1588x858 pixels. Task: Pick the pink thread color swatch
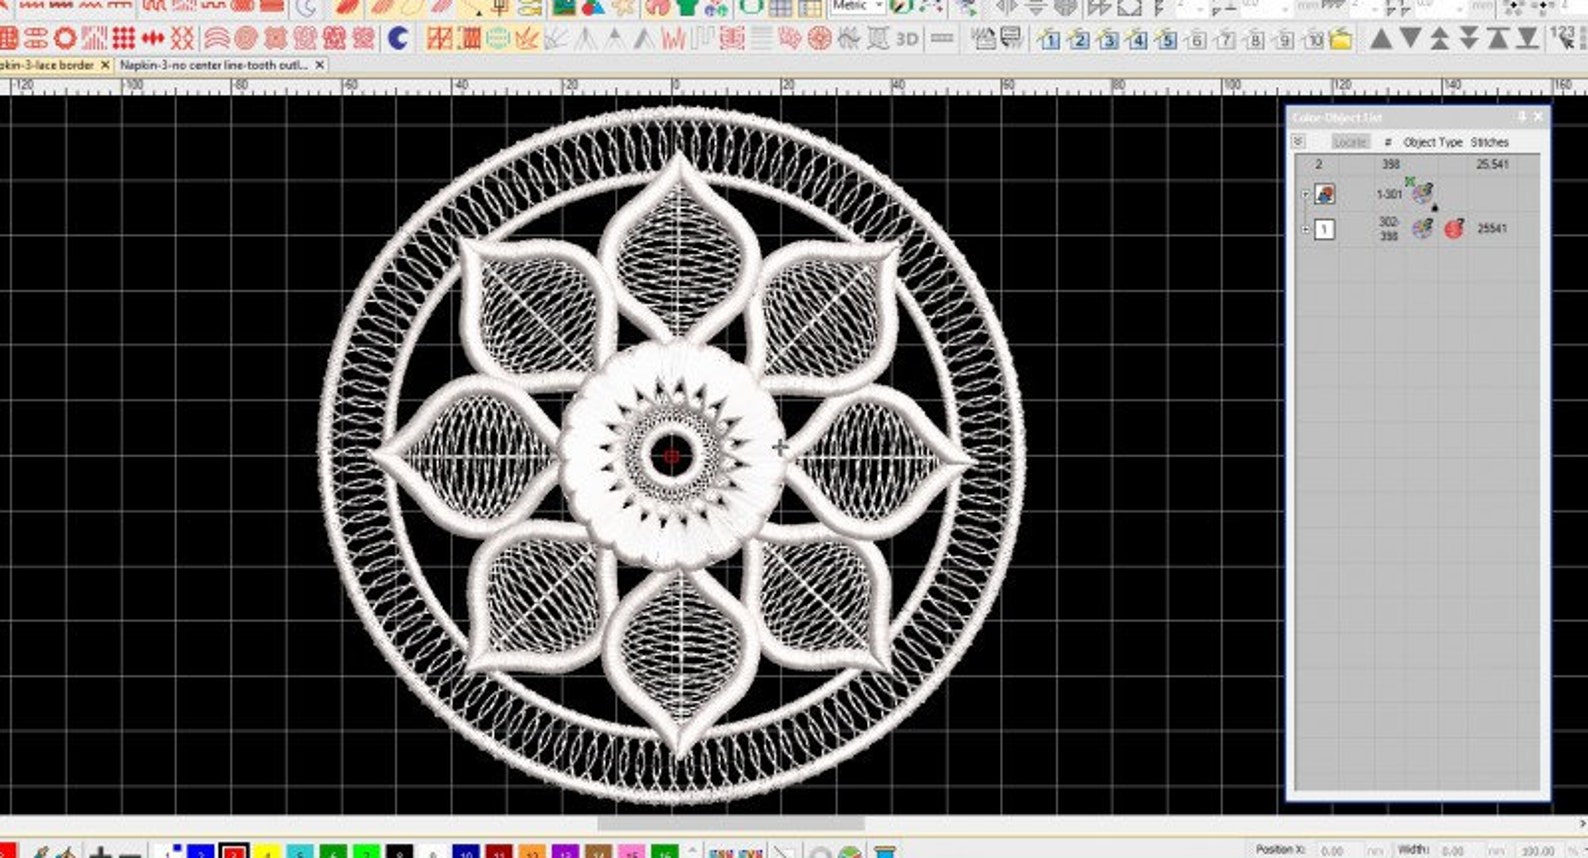(631, 852)
